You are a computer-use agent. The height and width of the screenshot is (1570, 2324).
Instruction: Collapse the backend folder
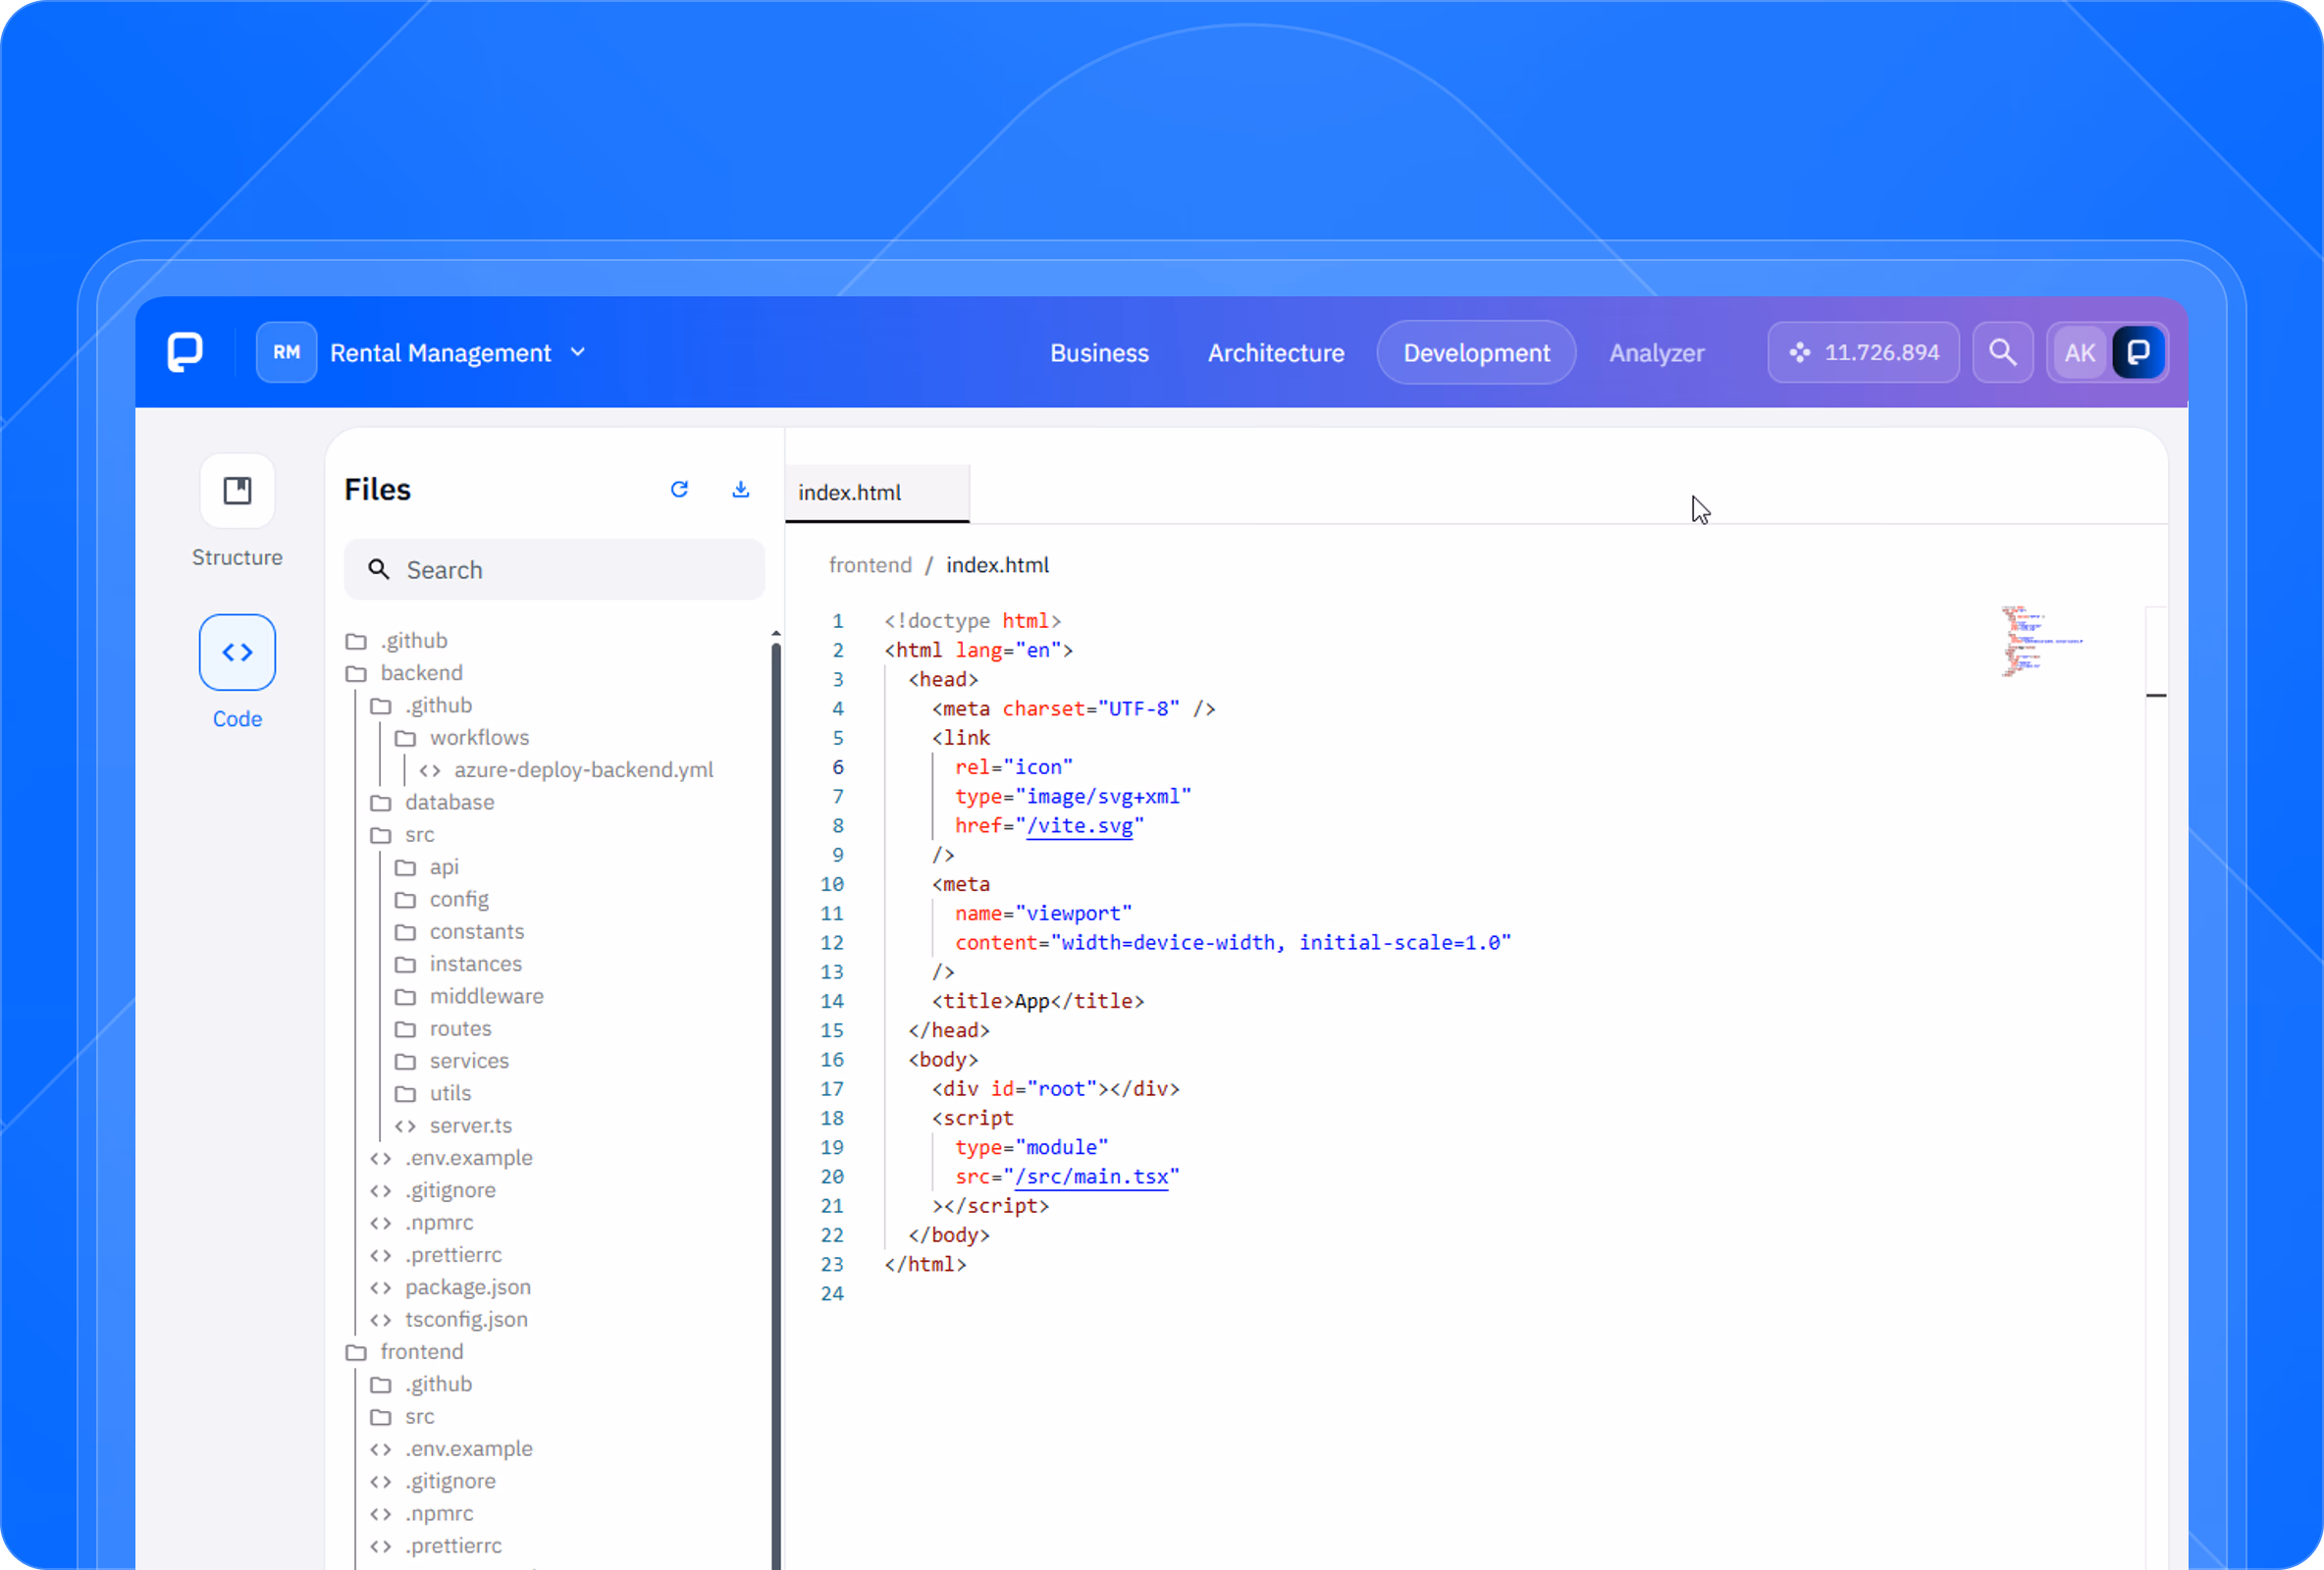[x=404, y=673]
